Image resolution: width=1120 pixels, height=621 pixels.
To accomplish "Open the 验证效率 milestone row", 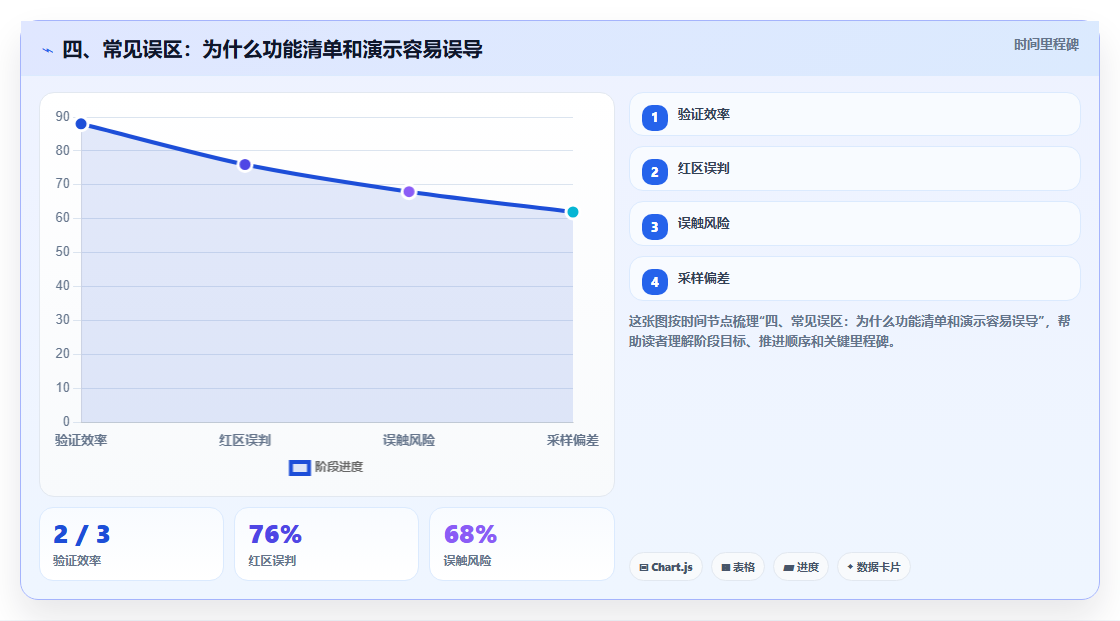I will (x=854, y=114).
